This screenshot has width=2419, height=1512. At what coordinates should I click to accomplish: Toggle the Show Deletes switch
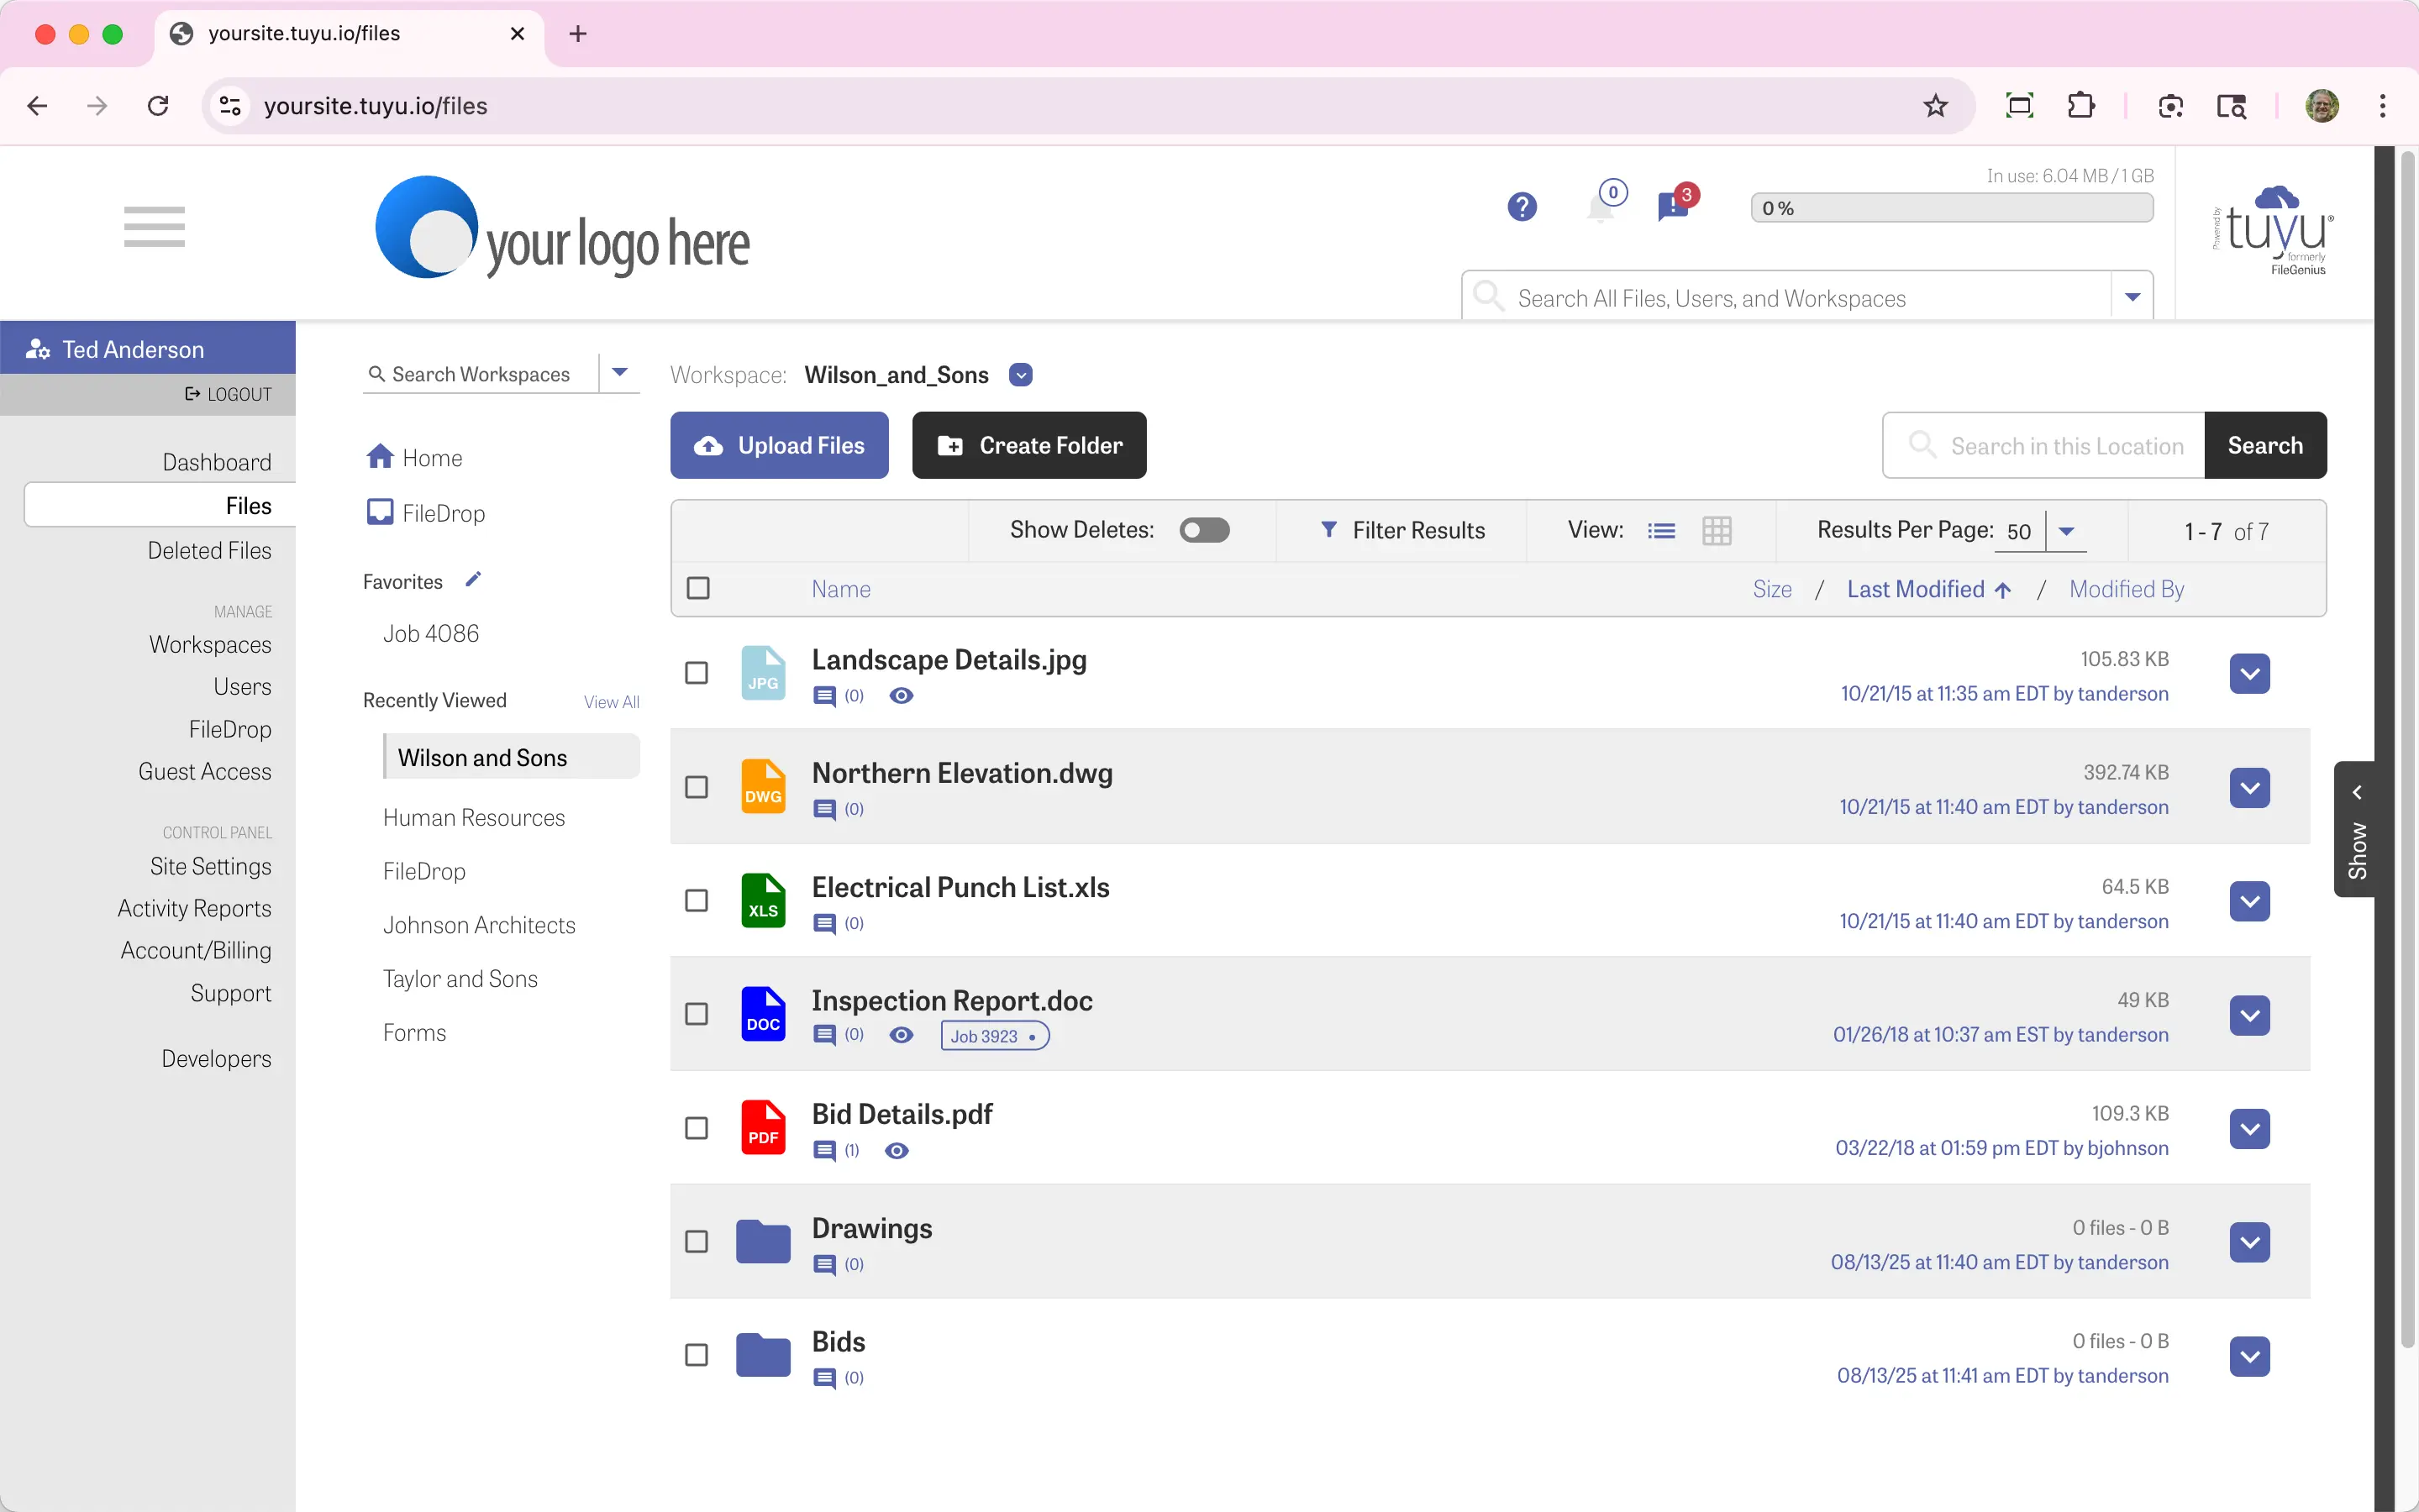(x=1204, y=530)
